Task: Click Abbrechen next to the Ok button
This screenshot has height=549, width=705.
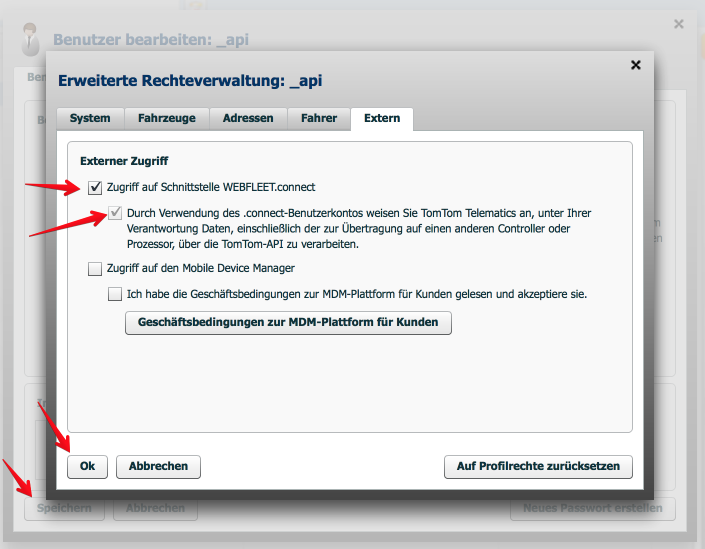Action: [158, 466]
